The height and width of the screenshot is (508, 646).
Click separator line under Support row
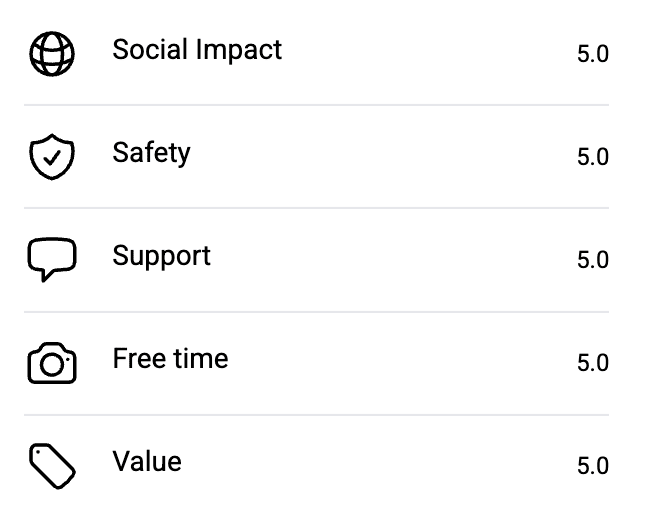pos(316,311)
